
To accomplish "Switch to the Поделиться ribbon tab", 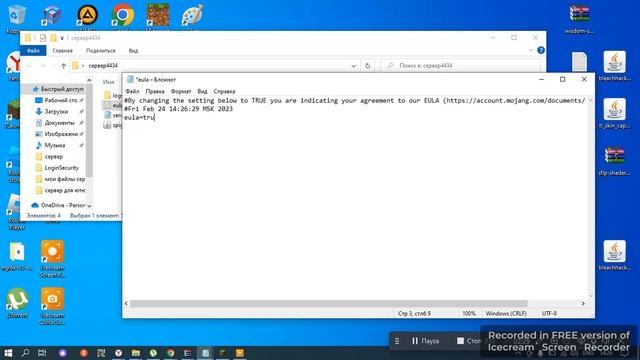I will 100,51.
